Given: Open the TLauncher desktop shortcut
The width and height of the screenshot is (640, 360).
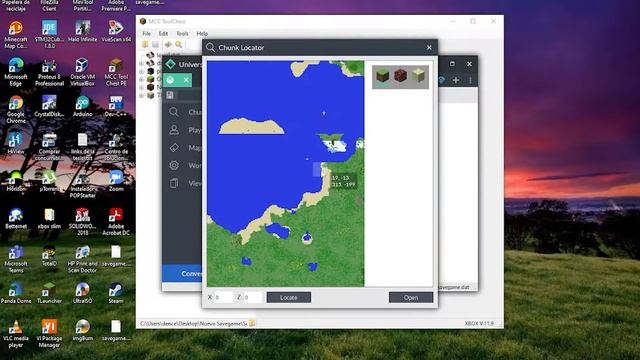Looking at the screenshot, I should click(49, 293).
